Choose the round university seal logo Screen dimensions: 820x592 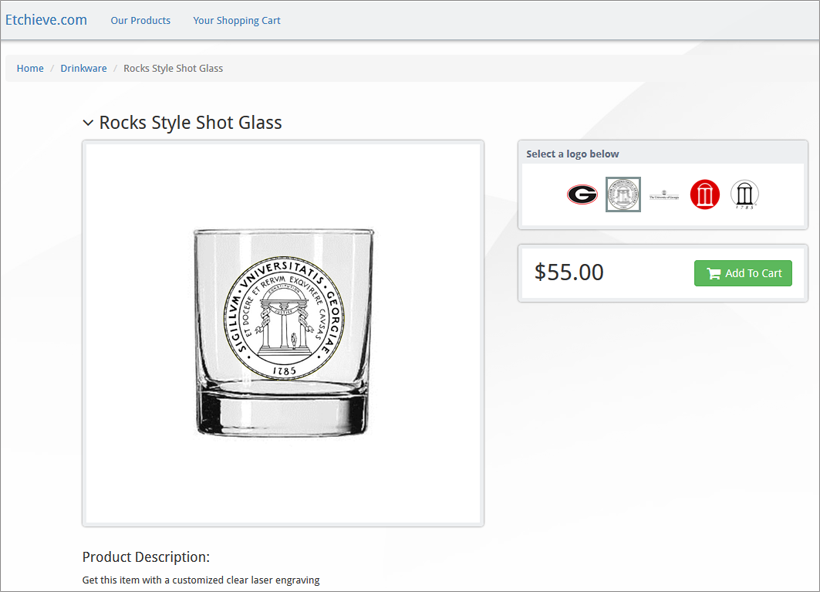coord(623,194)
